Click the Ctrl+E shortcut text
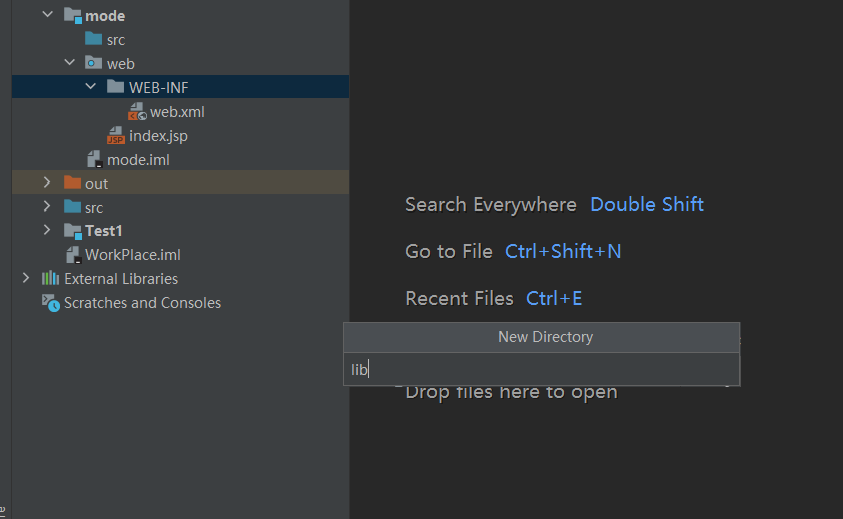Image resolution: width=843 pixels, height=519 pixels. click(554, 298)
